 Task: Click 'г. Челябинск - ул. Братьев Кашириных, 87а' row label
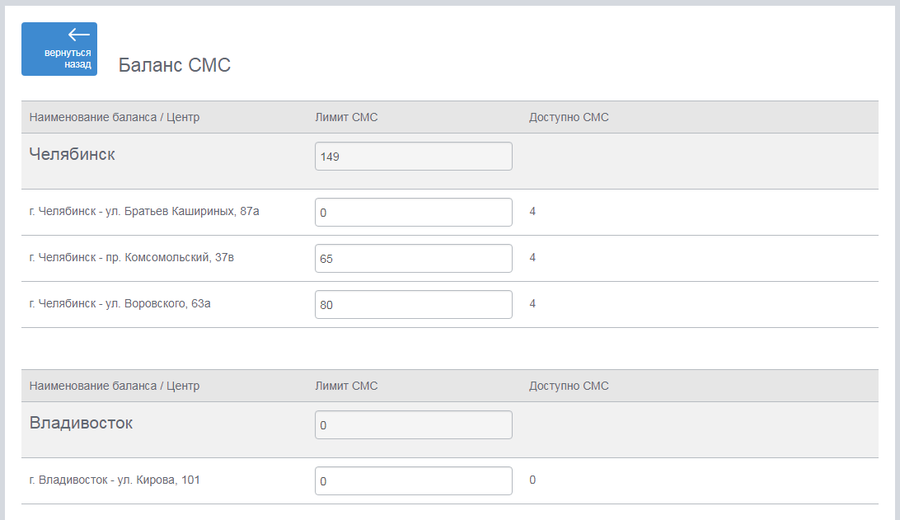click(144, 211)
